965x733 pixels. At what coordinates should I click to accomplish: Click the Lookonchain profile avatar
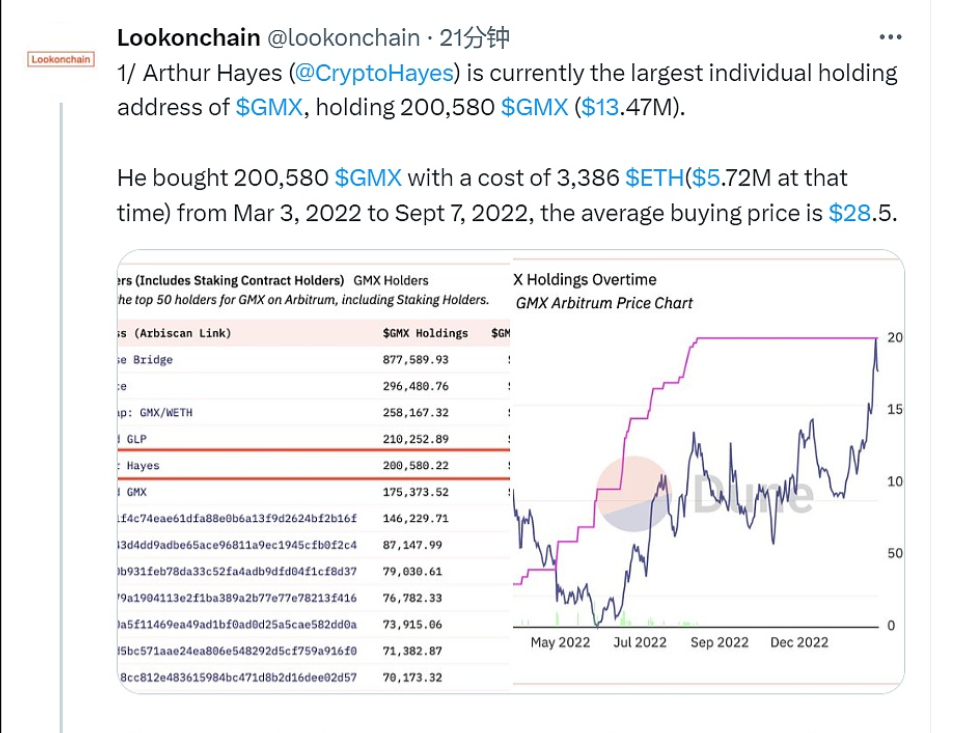[x=60, y=59]
